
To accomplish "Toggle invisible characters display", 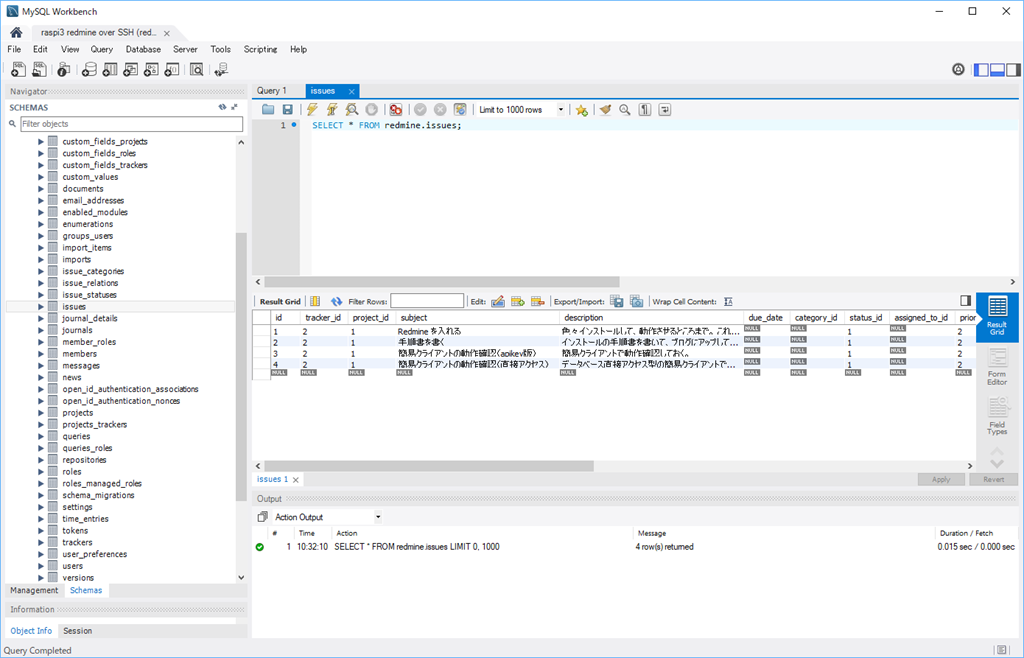I will (x=645, y=110).
